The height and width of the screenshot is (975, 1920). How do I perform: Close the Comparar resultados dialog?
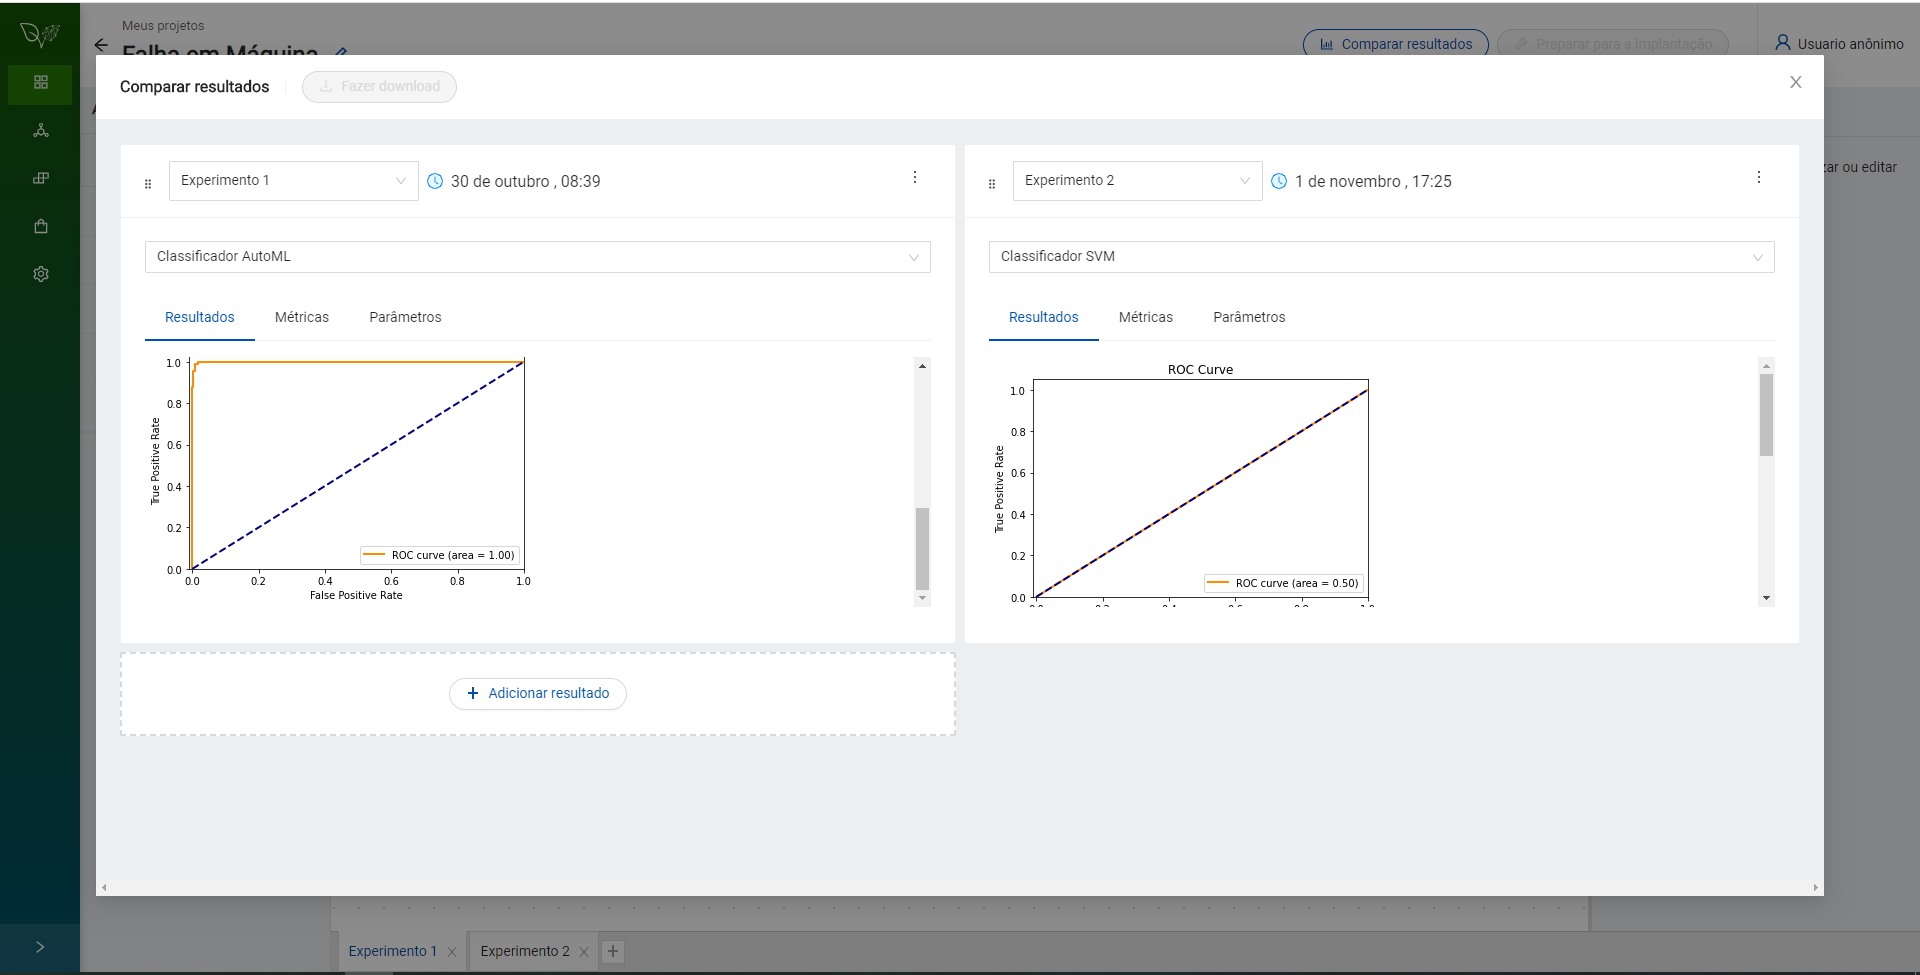pyautogui.click(x=1795, y=82)
